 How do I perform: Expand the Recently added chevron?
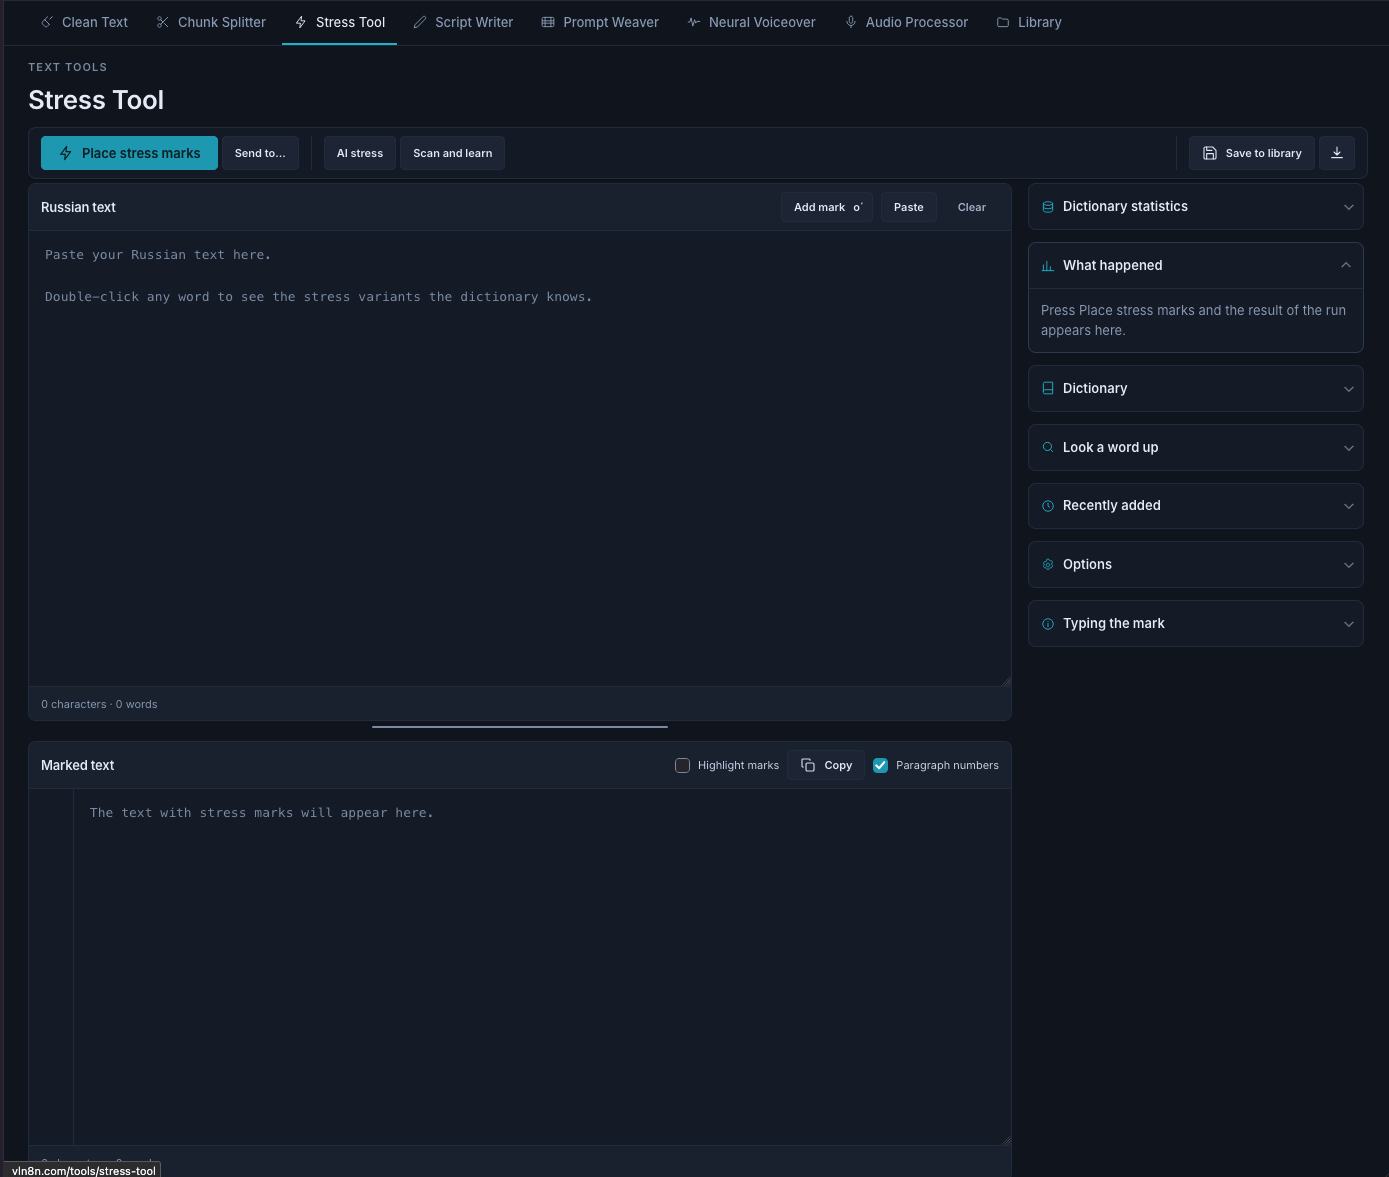coord(1348,506)
